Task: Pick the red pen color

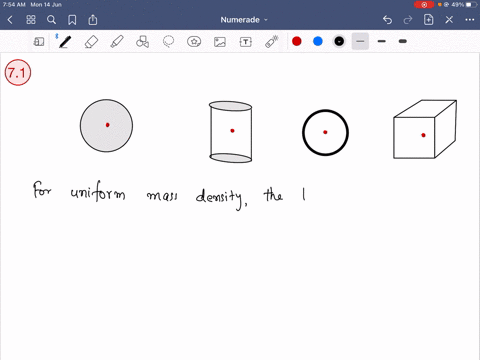Action: tap(297, 41)
